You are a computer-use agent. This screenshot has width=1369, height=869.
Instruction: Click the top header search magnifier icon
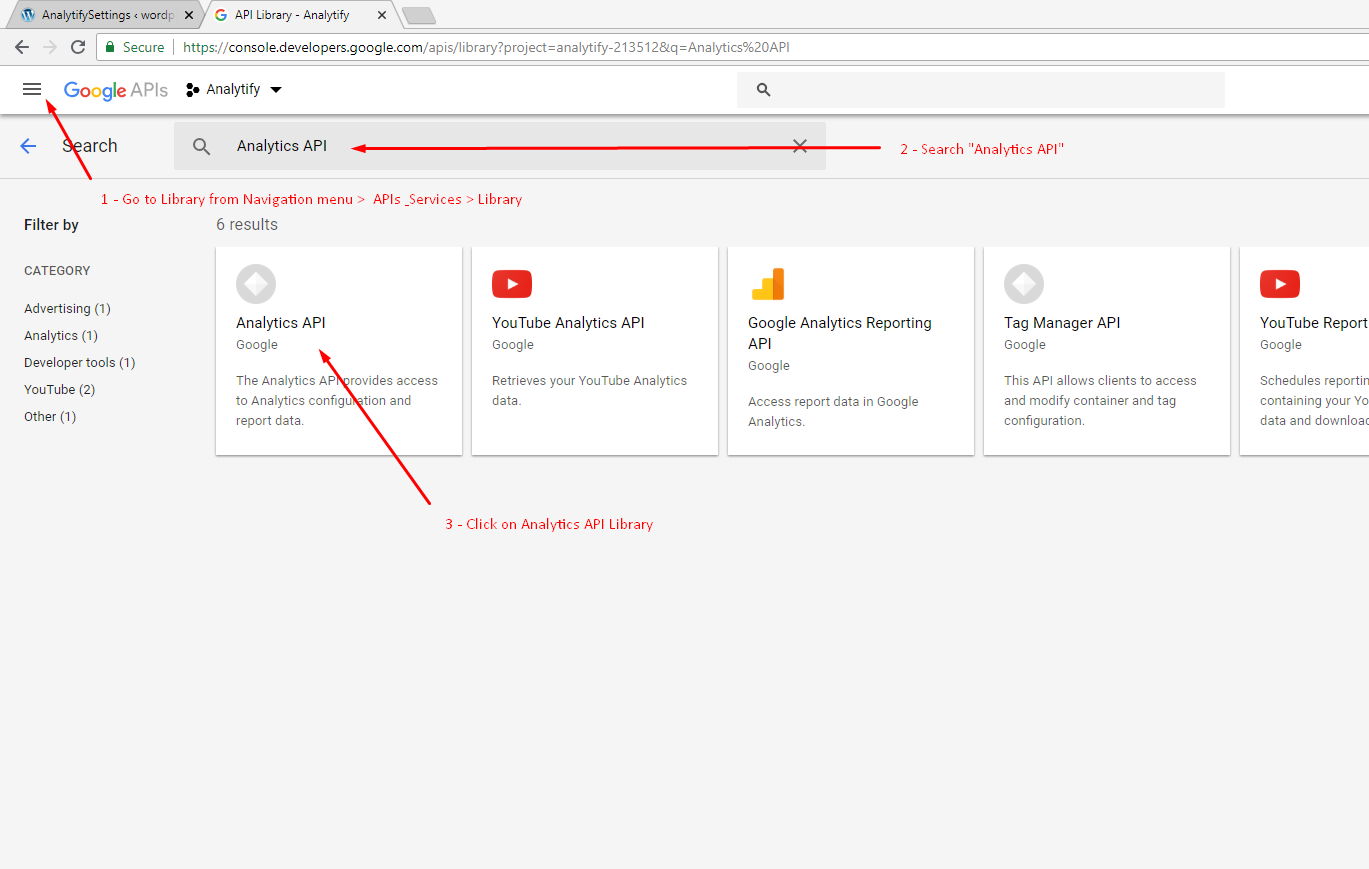pos(764,90)
